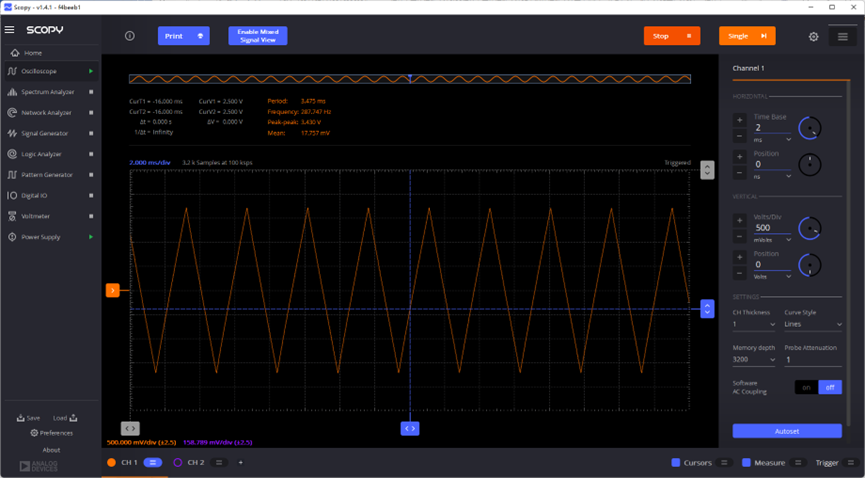Open CH 1 settings menu button
Screen dimensions: 865x478
[x=153, y=463]
